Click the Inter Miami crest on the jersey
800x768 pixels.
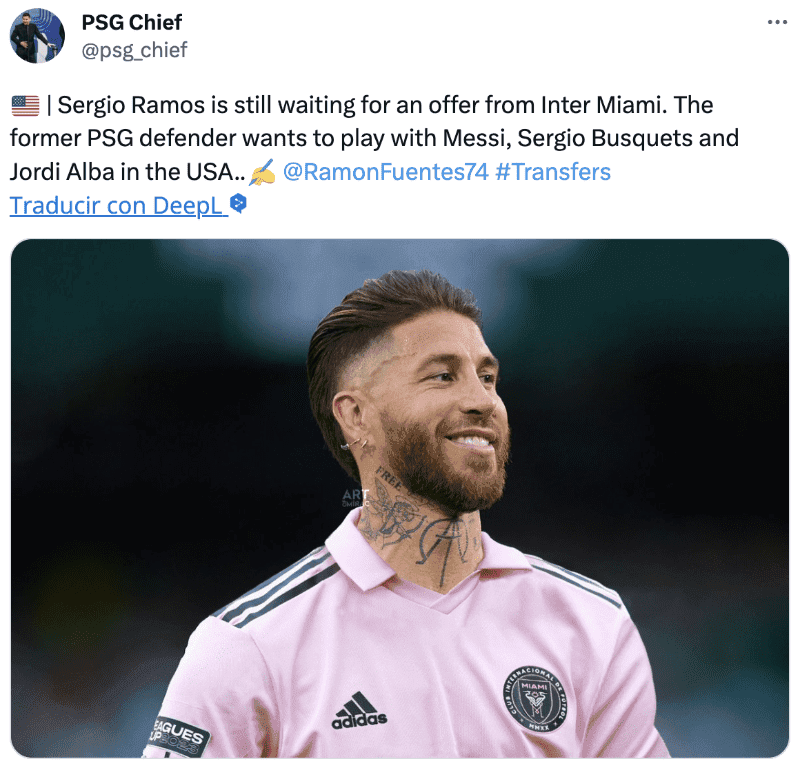(x=535, y=699)
